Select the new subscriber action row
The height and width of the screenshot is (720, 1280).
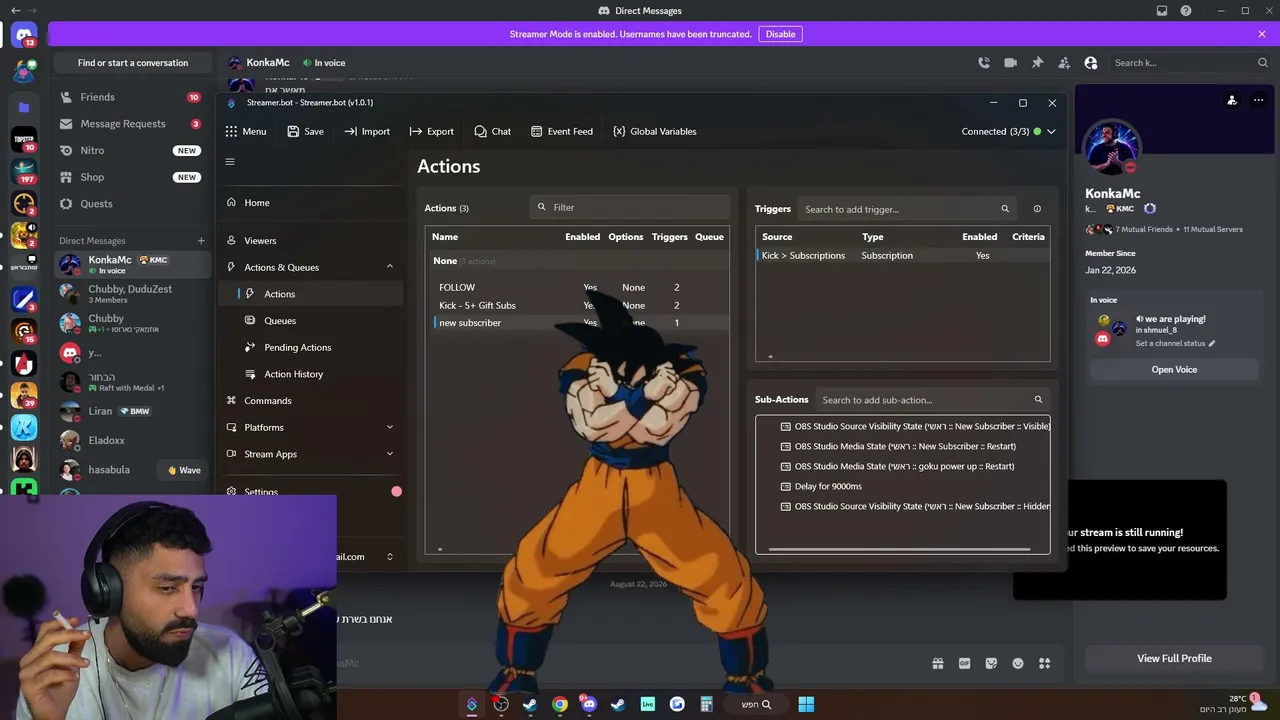coord(577,323)
